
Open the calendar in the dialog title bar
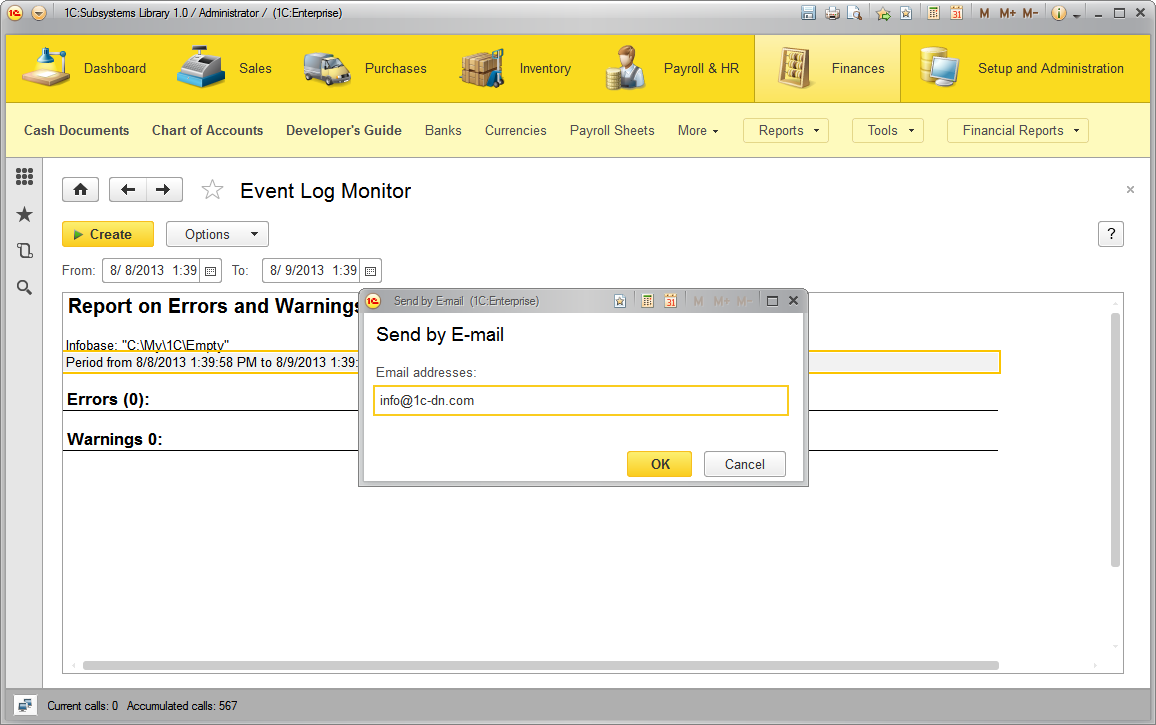(670, 301)
